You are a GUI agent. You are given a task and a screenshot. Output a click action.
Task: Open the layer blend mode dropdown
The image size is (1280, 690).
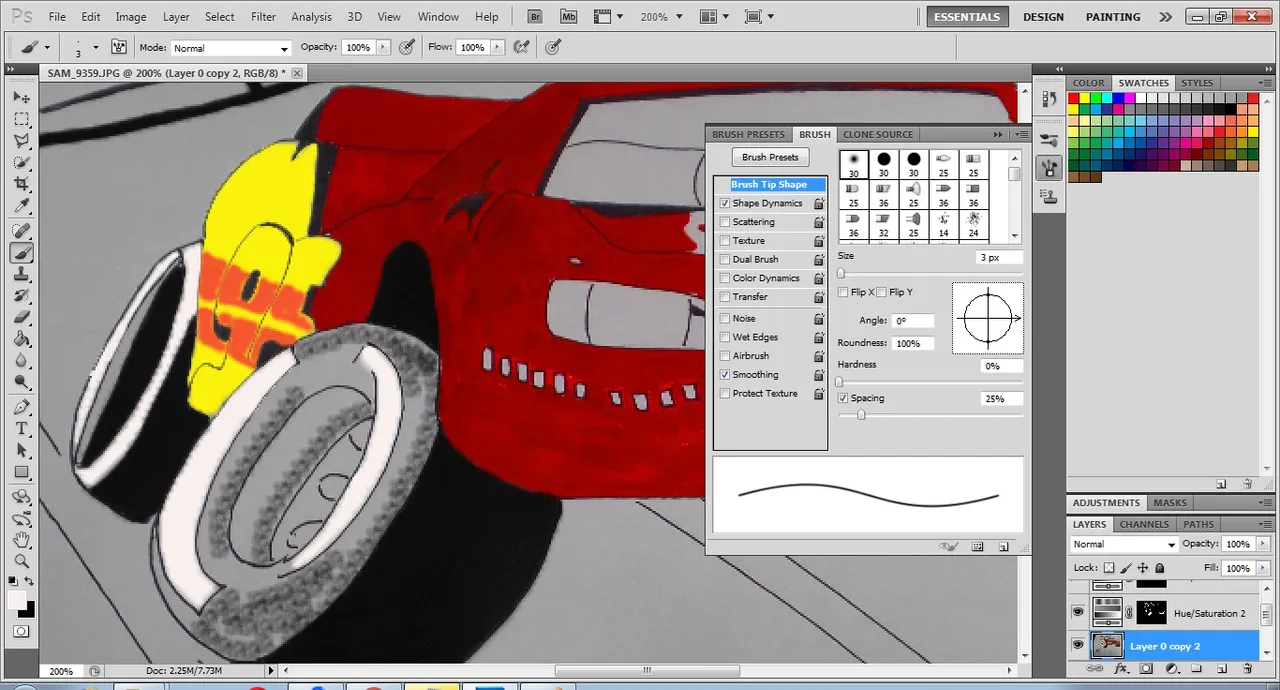(x=1124, y=544)
